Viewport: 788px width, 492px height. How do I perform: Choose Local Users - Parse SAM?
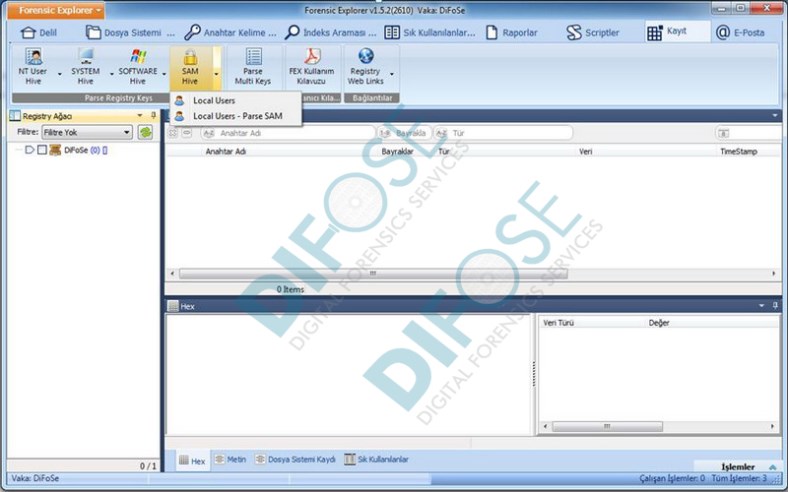click(236, 116)
